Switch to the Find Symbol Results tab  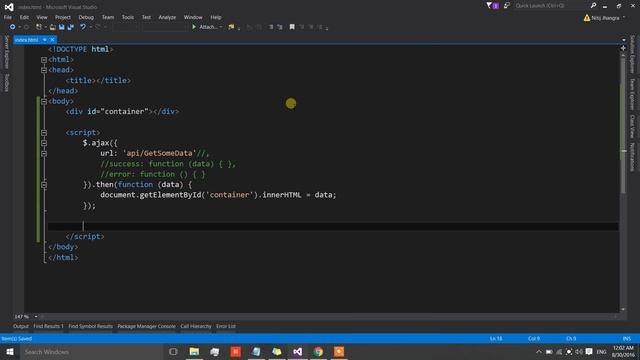coord(90,326)
